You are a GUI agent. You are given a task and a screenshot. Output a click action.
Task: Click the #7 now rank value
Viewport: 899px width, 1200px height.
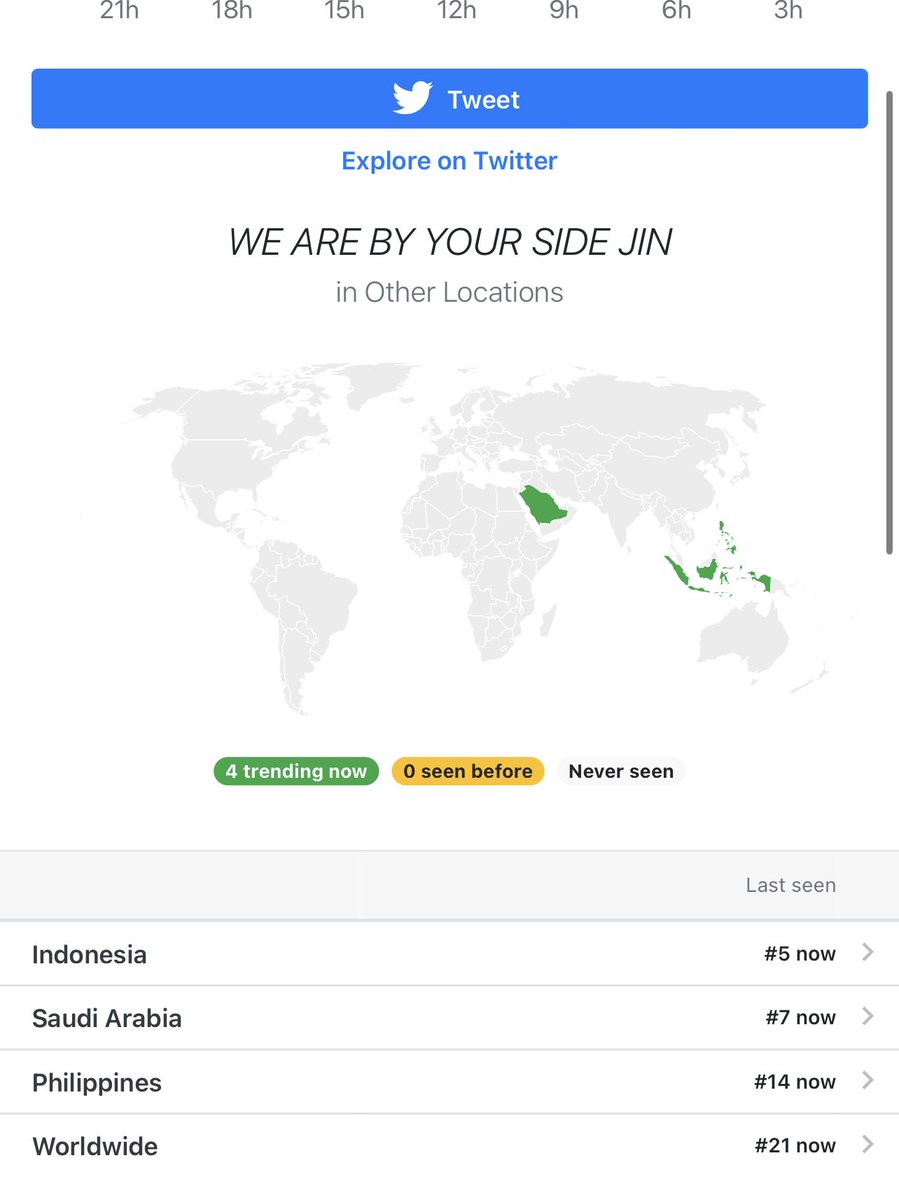point(800,1017)
